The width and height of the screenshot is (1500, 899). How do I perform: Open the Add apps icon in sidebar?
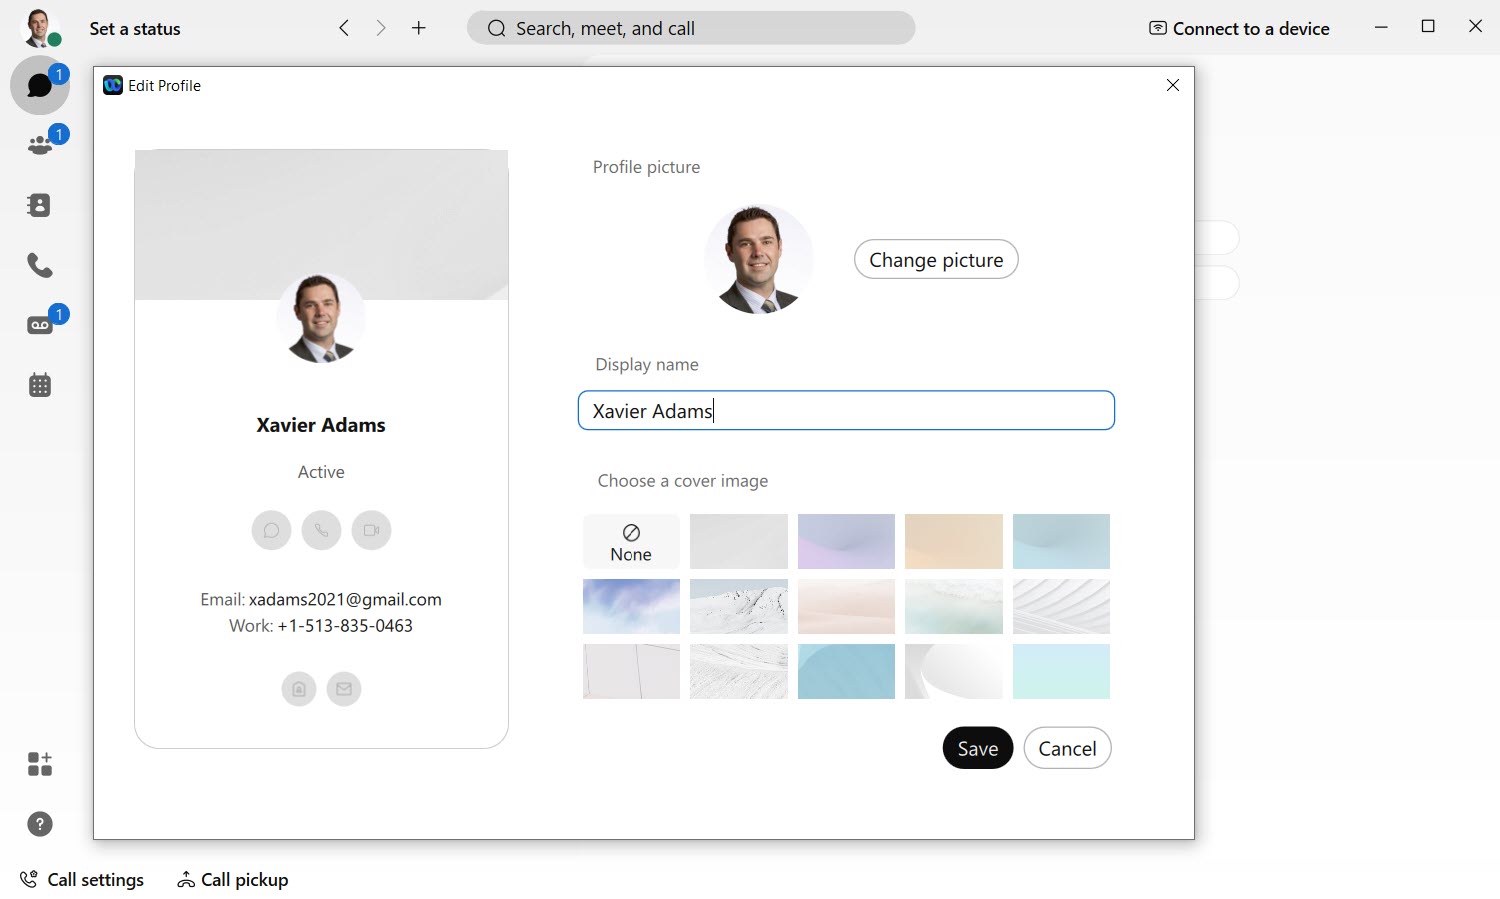pos(40,764)
